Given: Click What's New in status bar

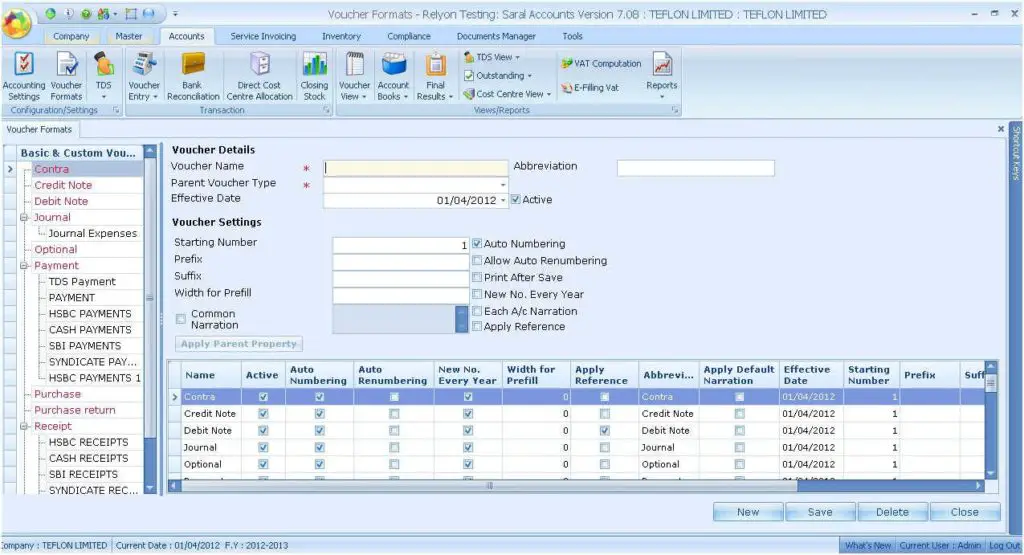Looking at the screenshot, I should click(867, 545).
